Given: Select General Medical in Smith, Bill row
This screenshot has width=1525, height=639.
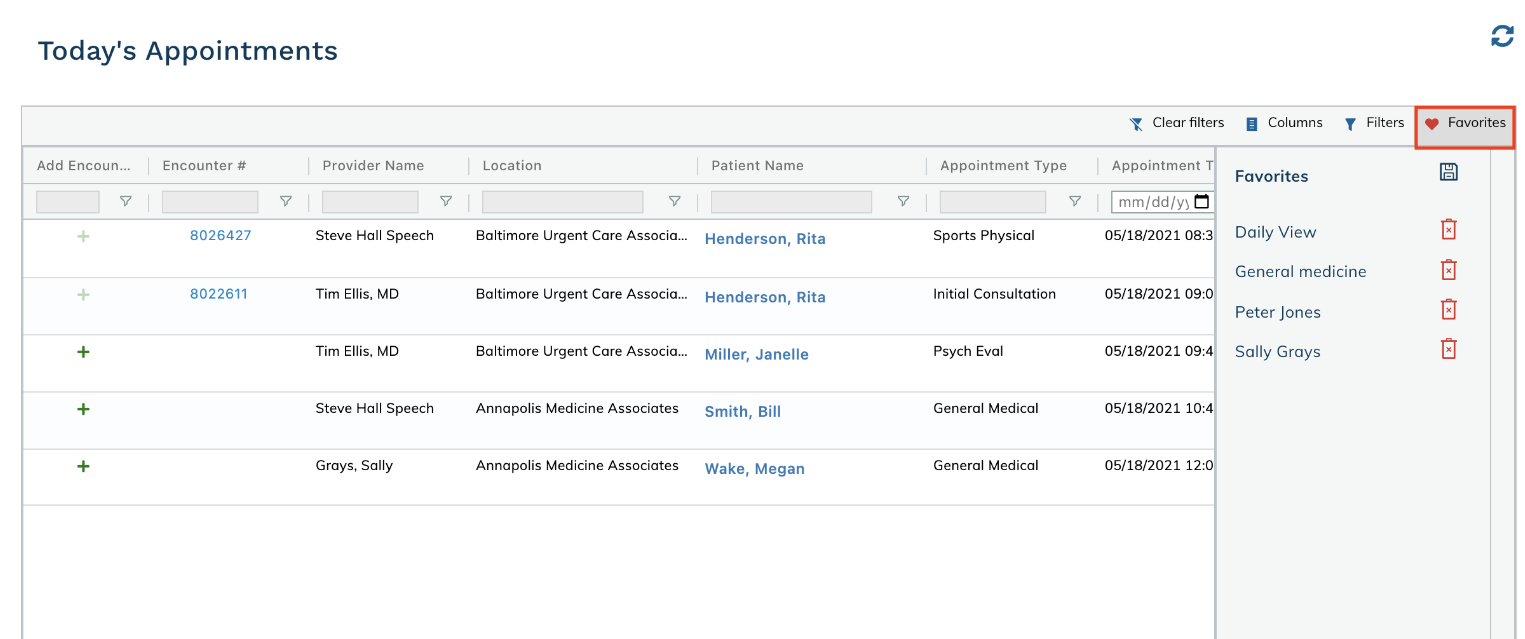Looking at the screenshot, I should pyautogui.click(x=985, y=408).
